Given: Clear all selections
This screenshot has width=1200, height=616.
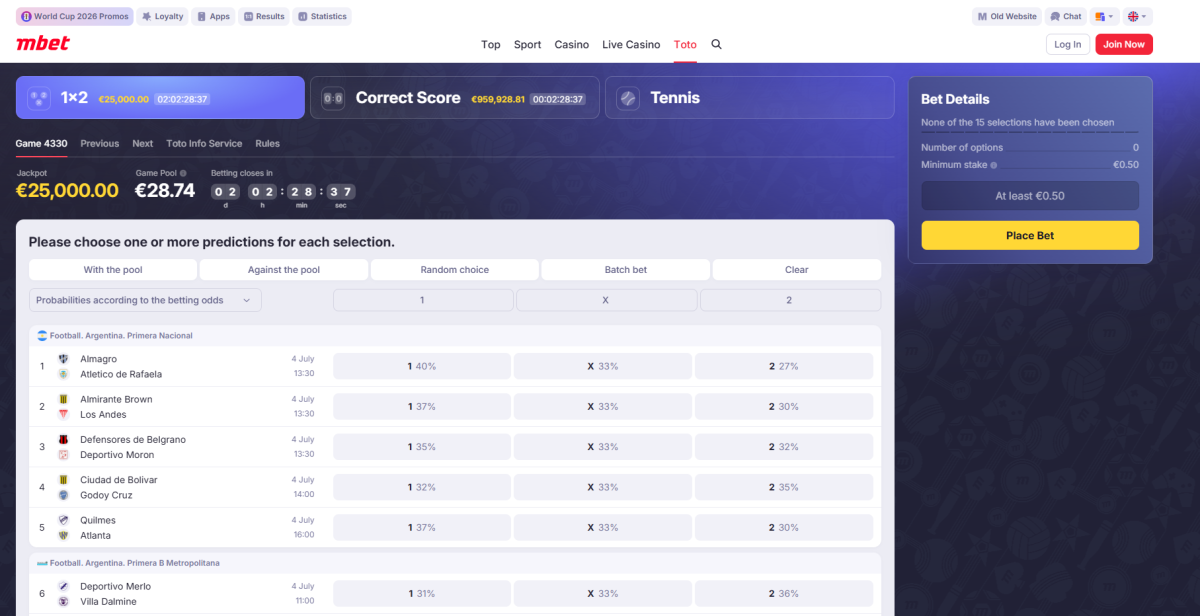Looking at the screenshot, I should click(797, 270).
